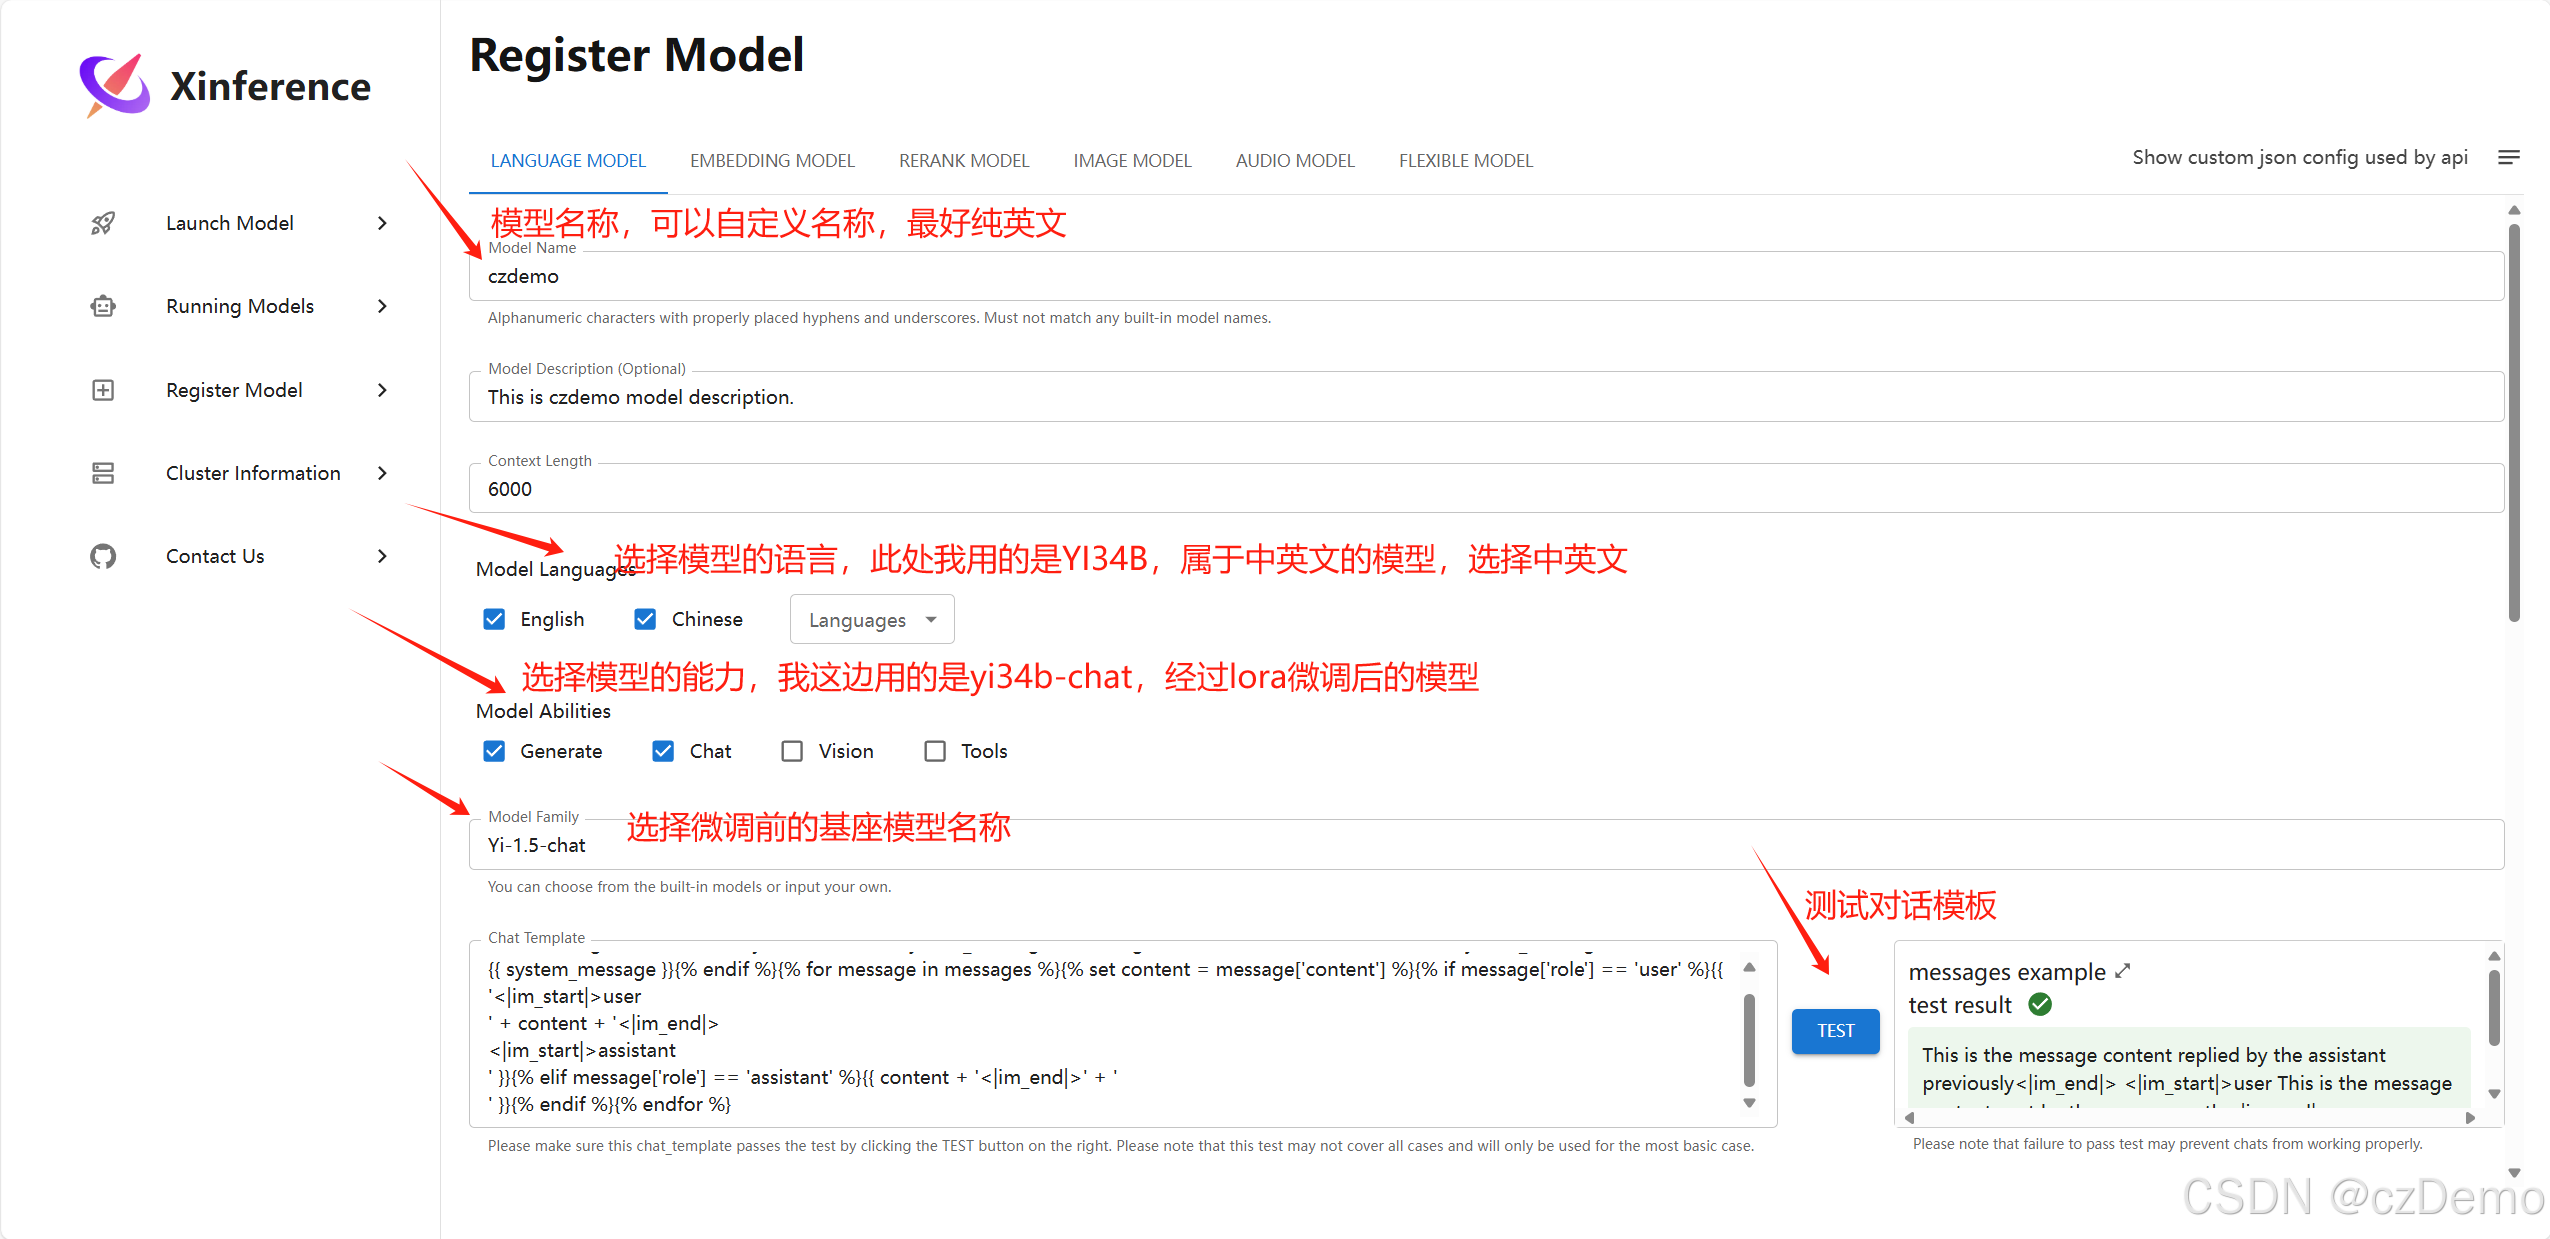
Task: Click the Model Name input field
Action: coord(1486,276)
